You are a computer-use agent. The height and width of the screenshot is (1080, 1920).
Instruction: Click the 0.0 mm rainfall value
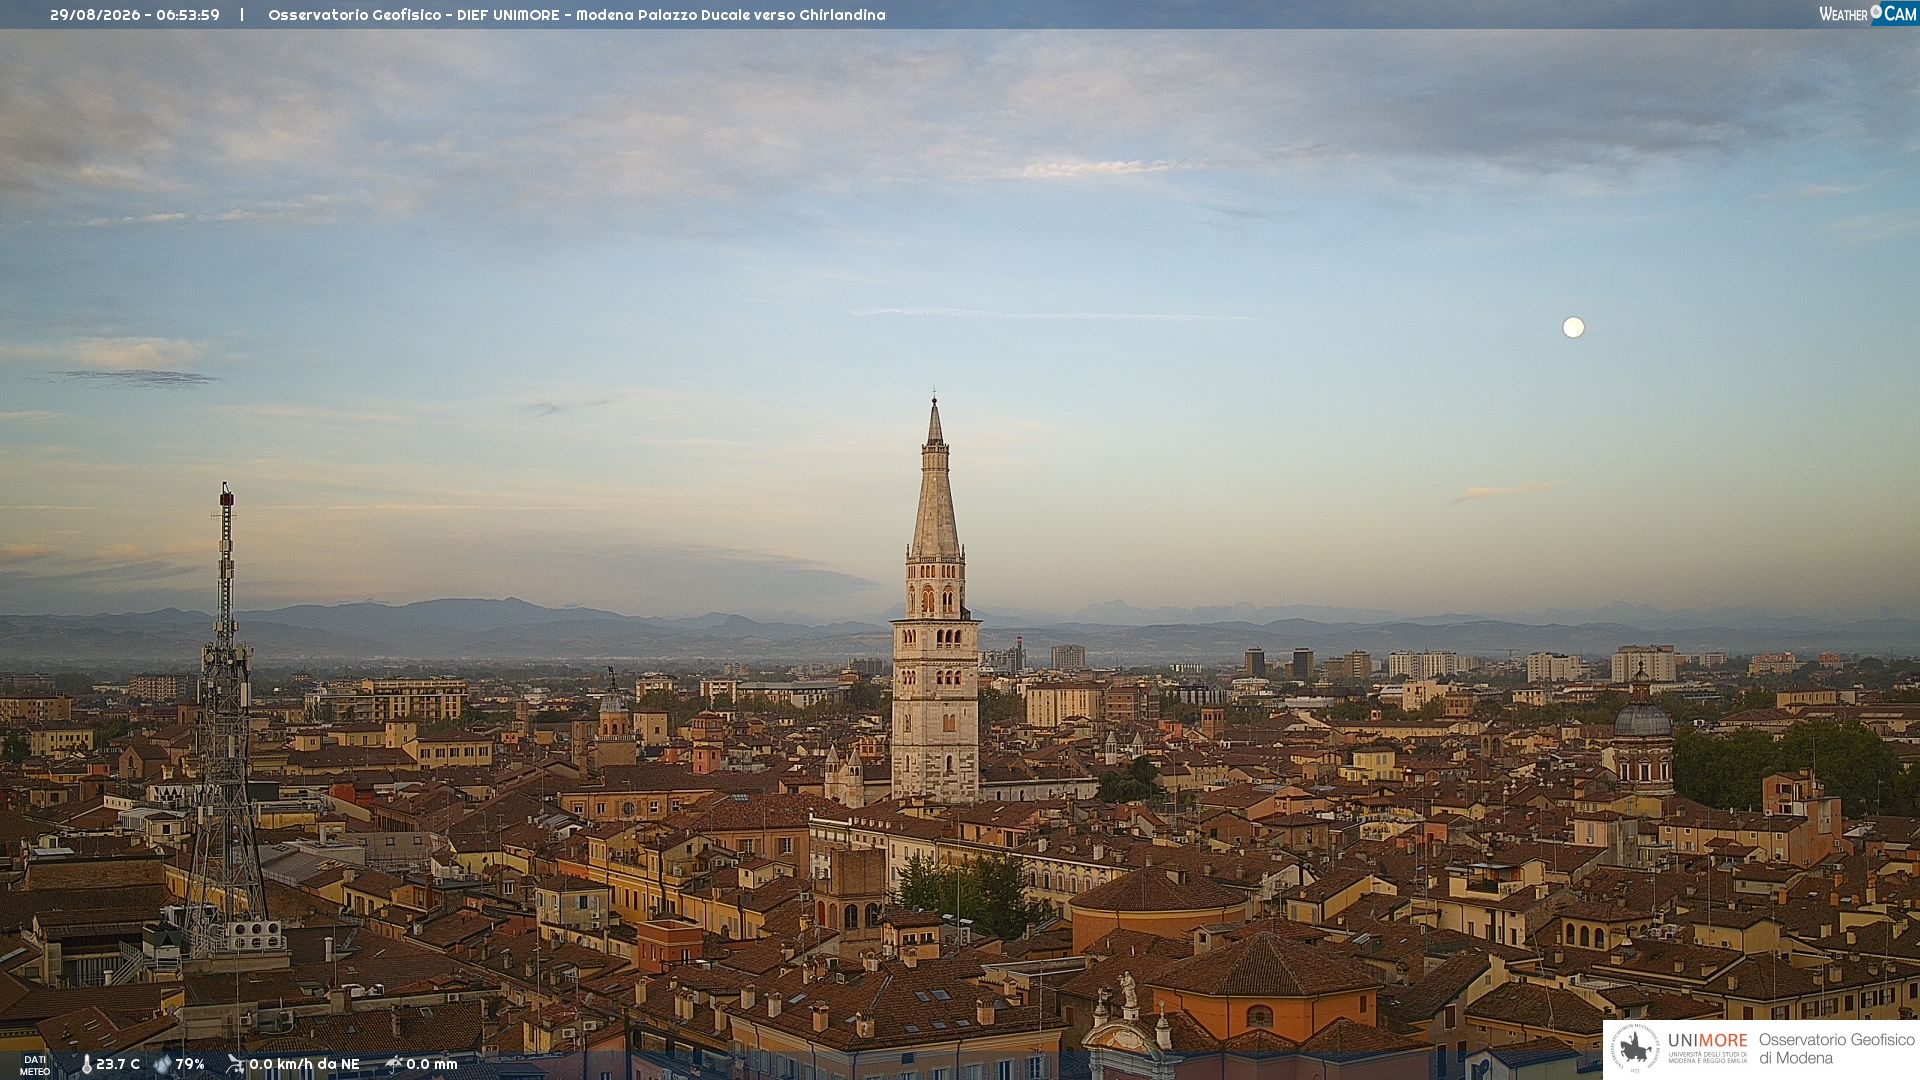point(431,1065)
